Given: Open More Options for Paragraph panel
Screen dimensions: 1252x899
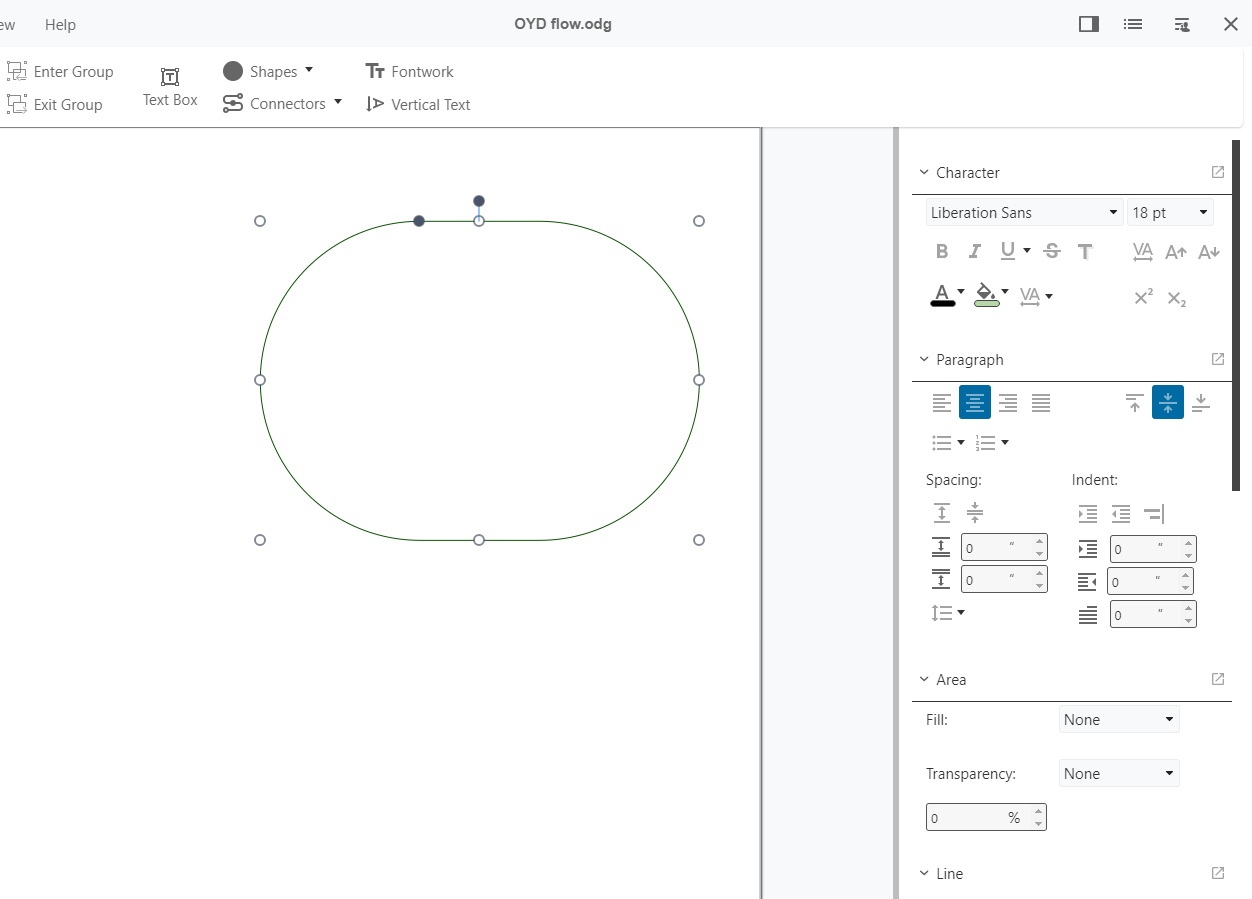Looking at the screenshot, I should tap(1218, 359).
